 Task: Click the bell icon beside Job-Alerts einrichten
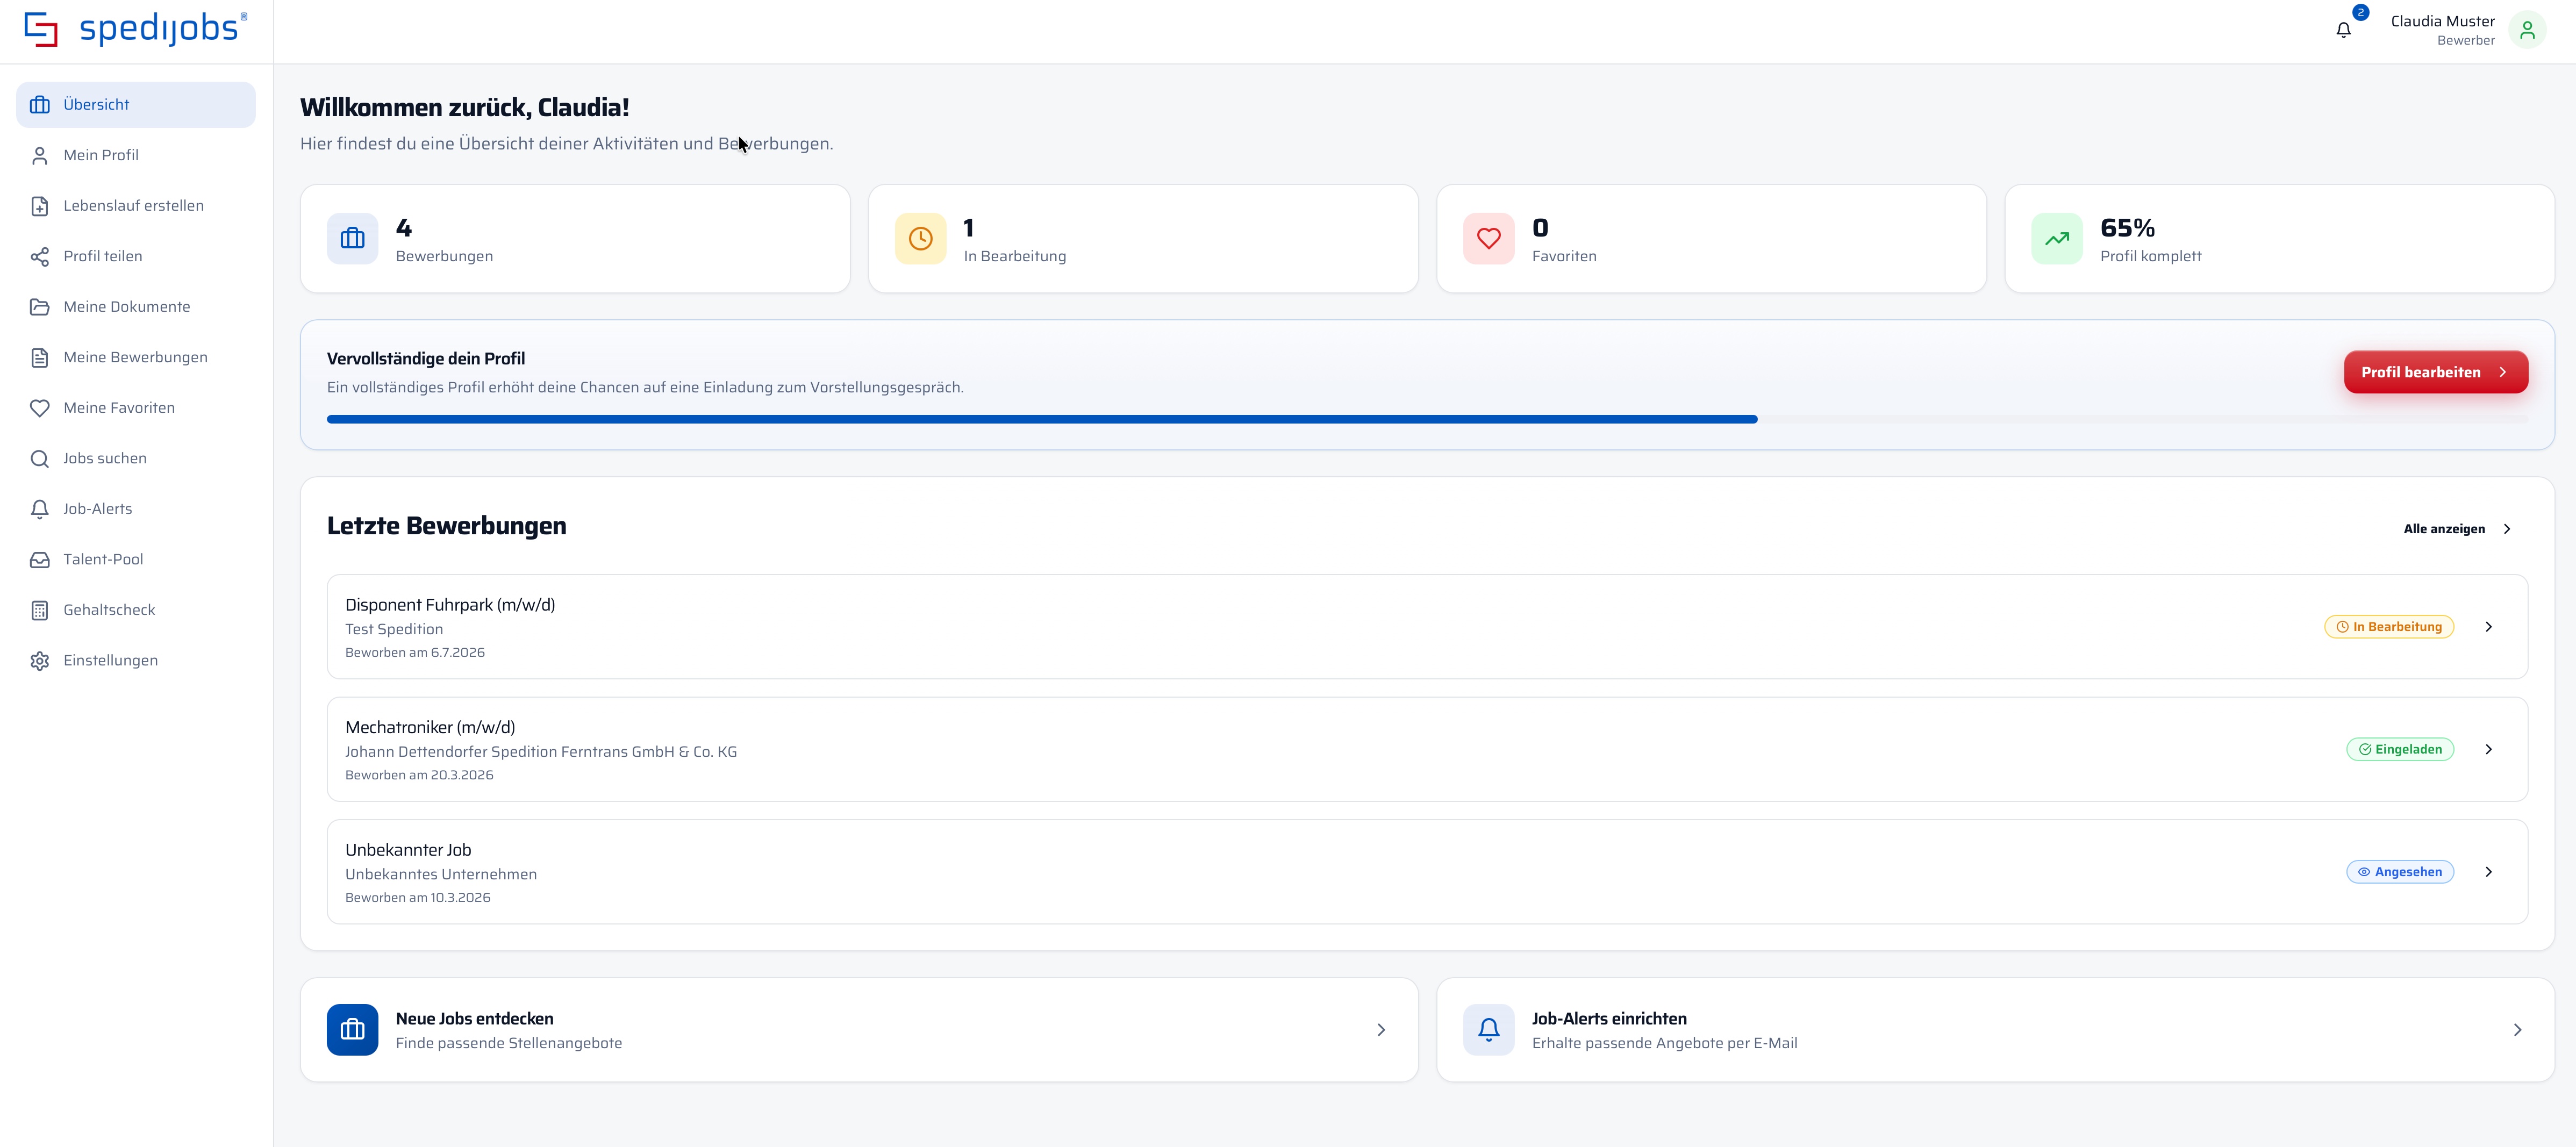click(x=1488, y=1029)
